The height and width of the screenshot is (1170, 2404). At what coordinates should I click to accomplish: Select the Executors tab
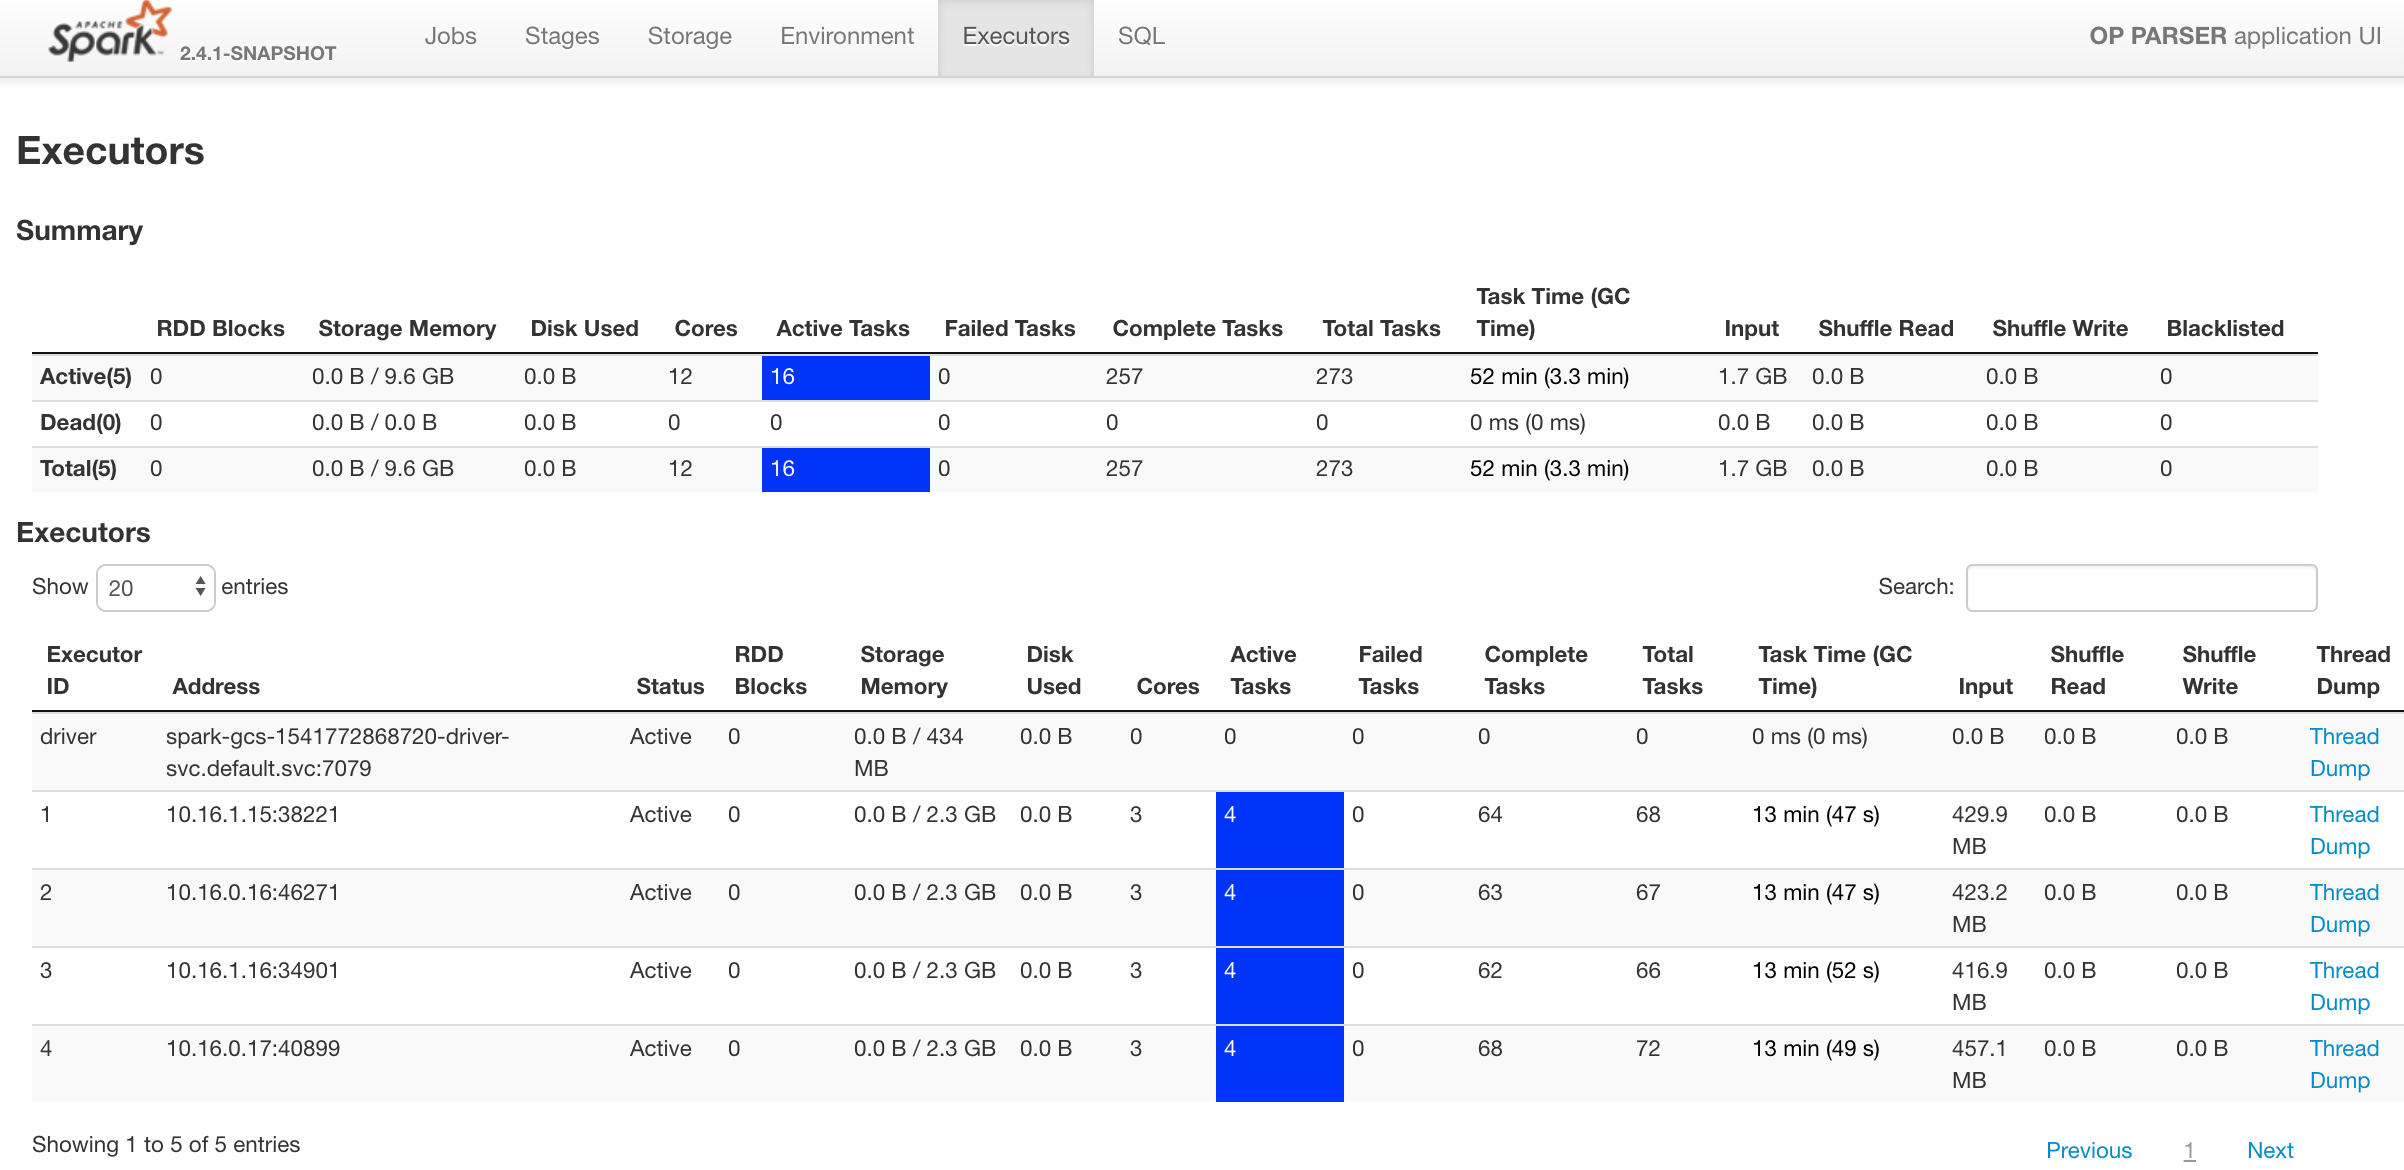point(1016,36)
